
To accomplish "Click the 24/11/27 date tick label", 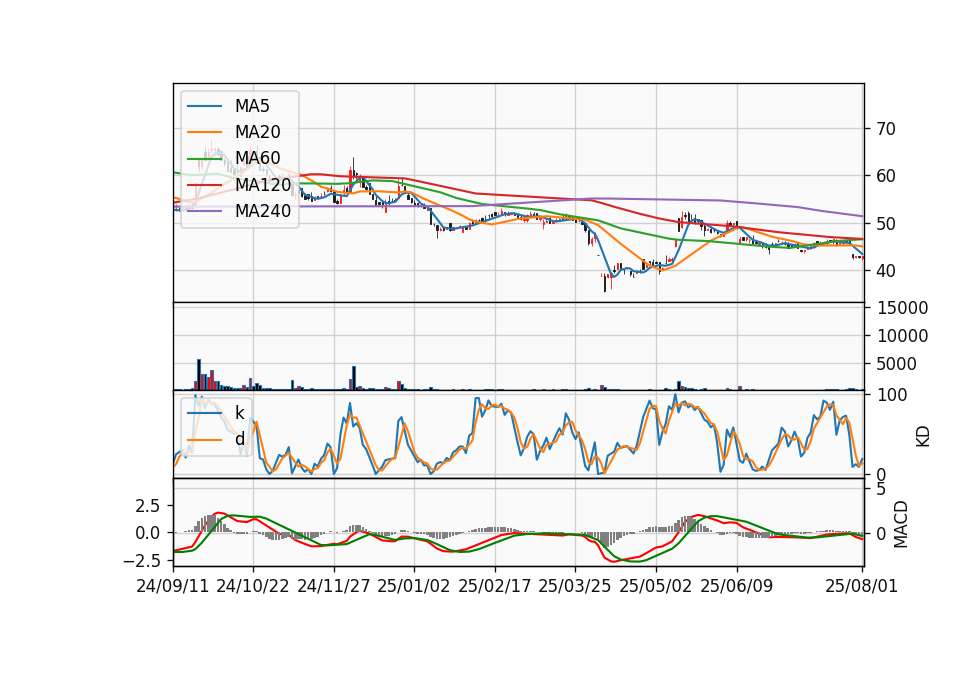I will pyautogui.click(x=334, y=586).
